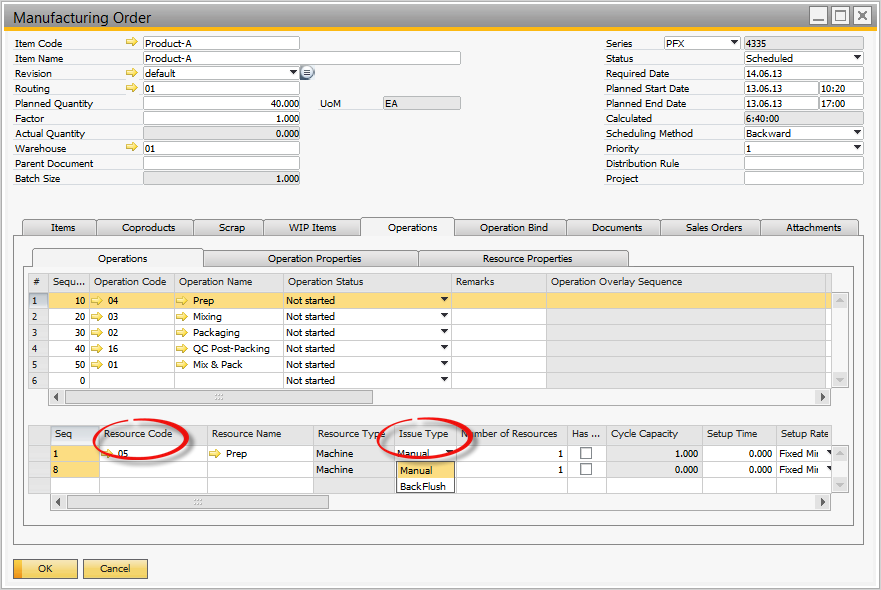Click the Planned Quantity field
This screenshot has height=590, width=881.
tap(221, 103)
